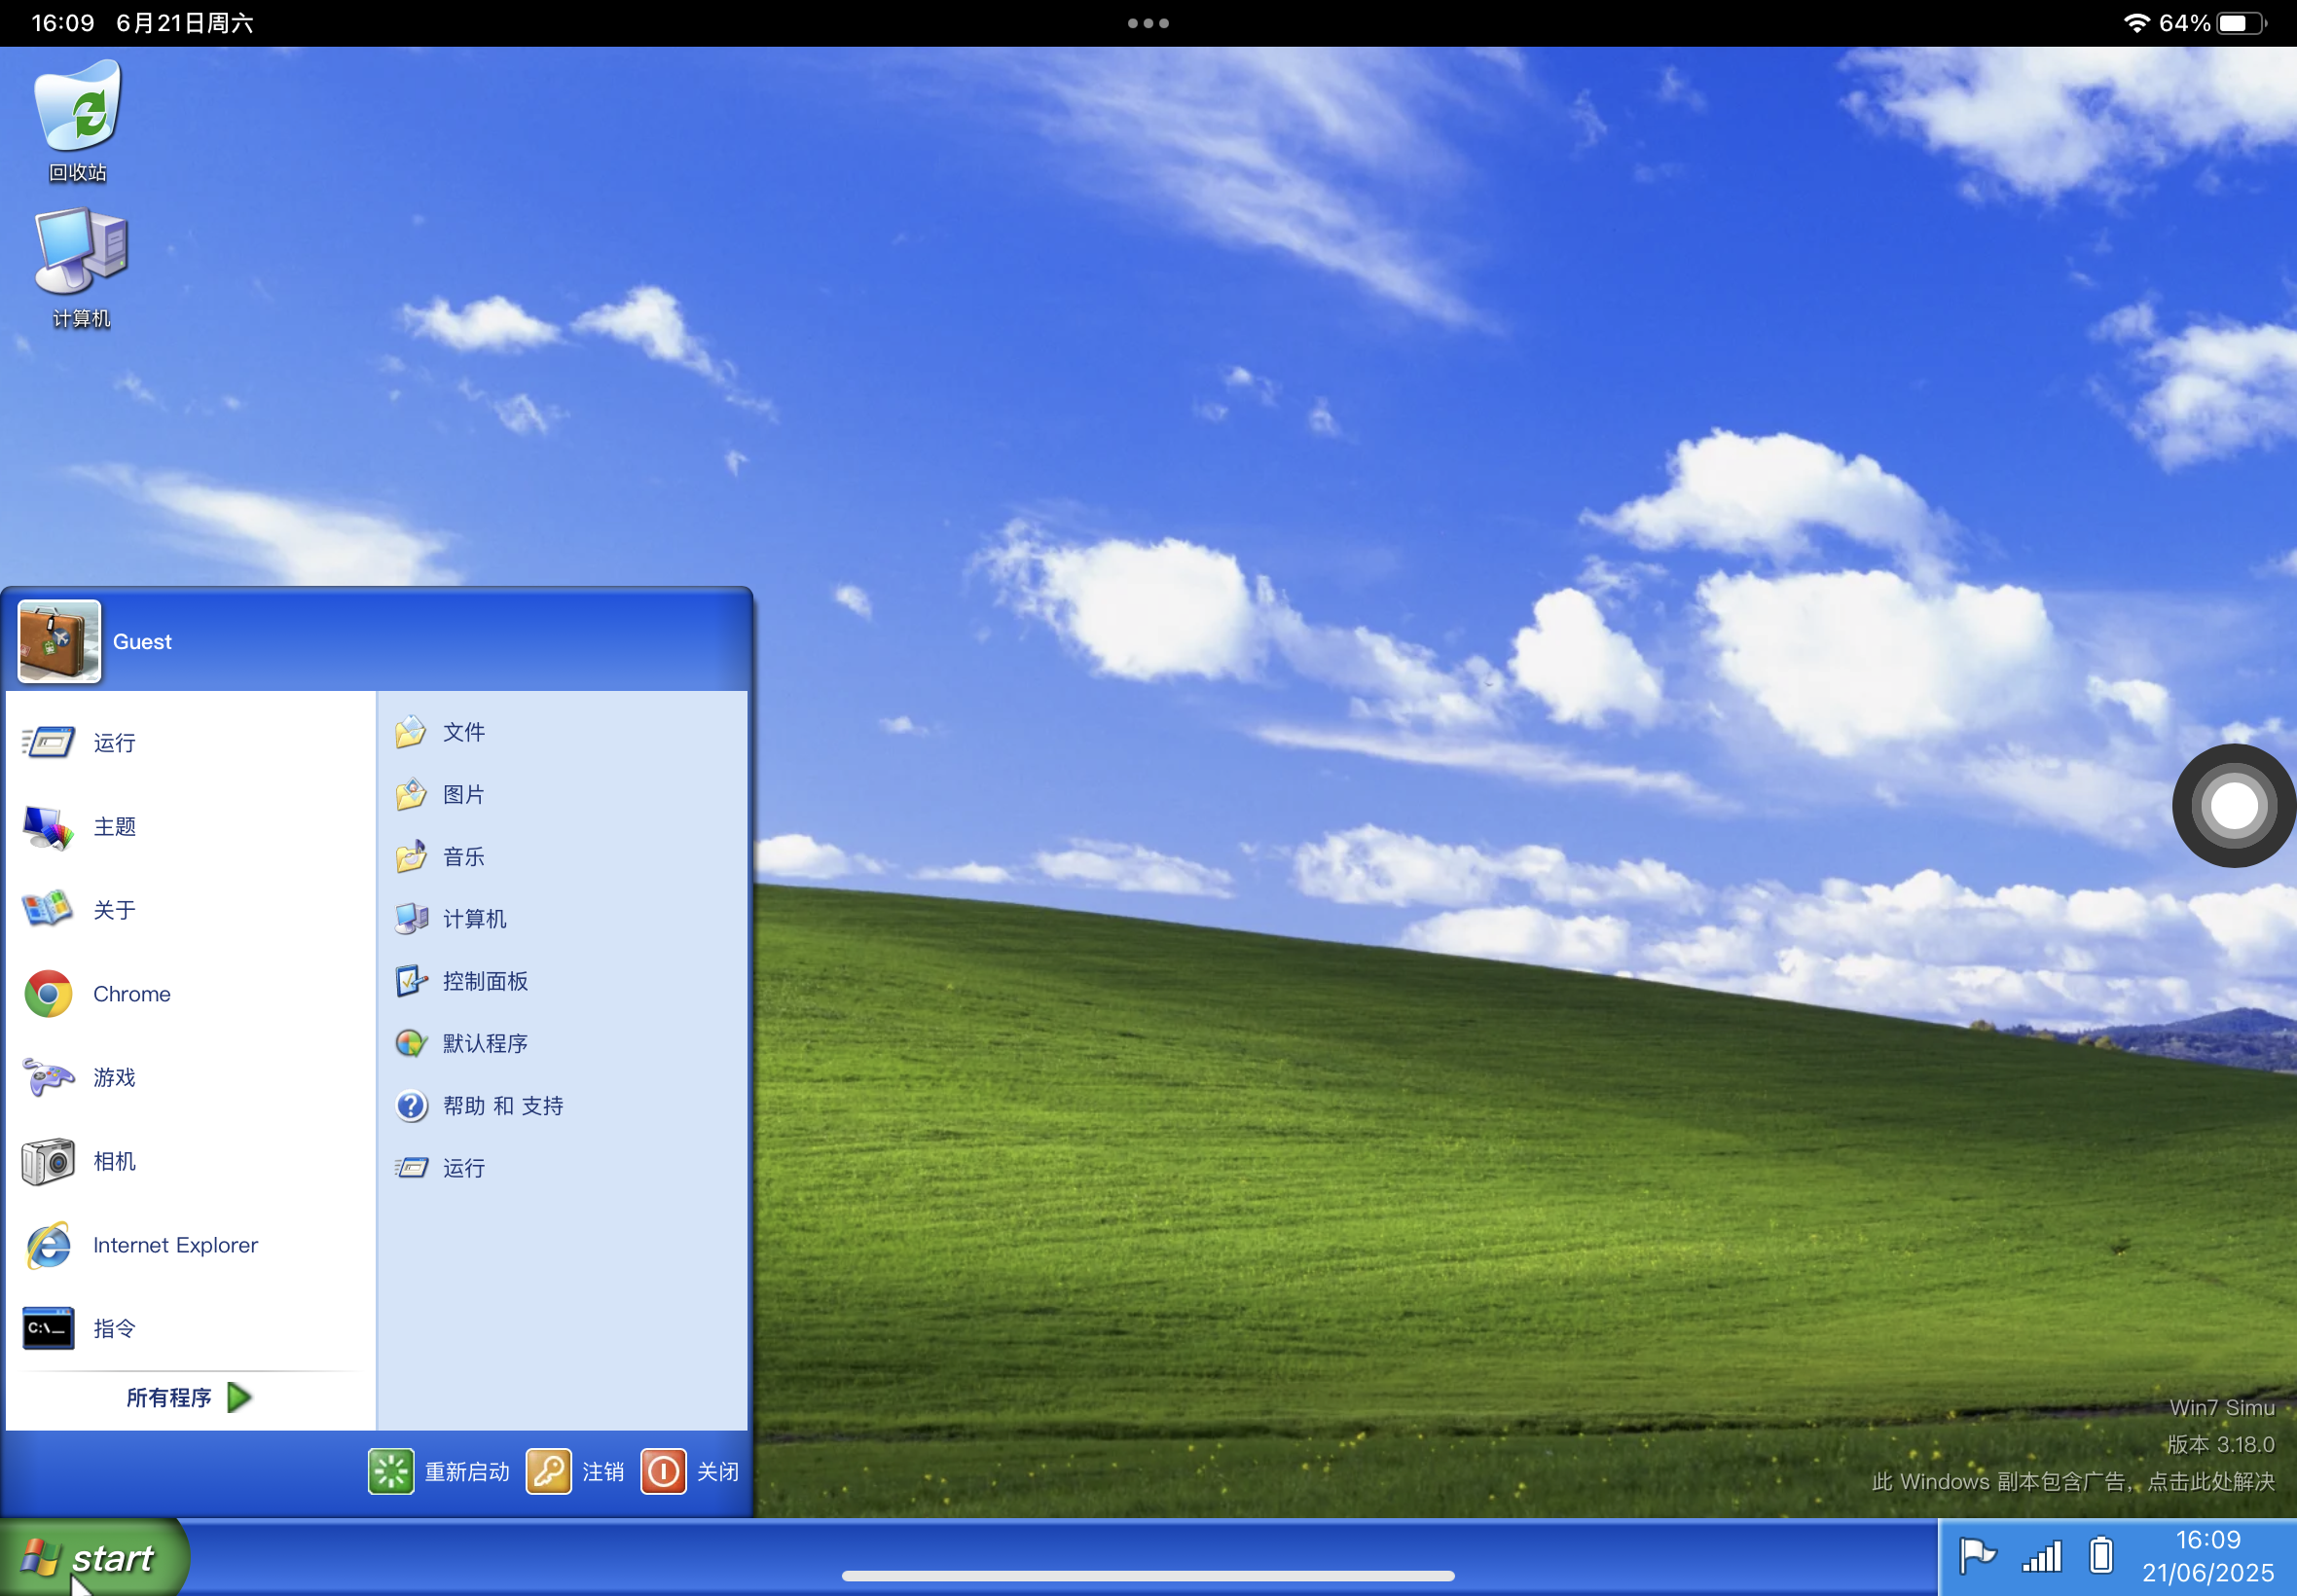Select the 默认程序 text entry
The image size is (2297, 1596).
tap(485, 1043)
